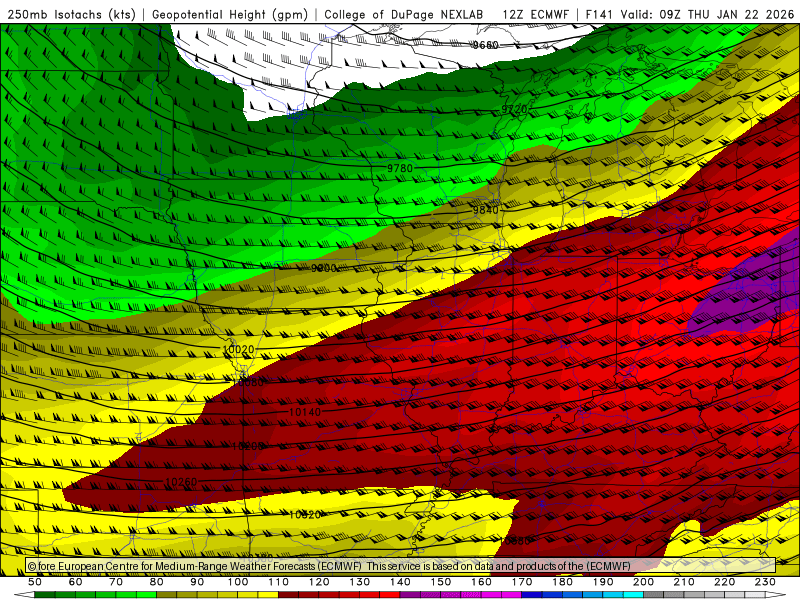Viewport: 800px width, 600px height.
Task: Click the 10320 height contour label
Action: (x=305, y=515)
